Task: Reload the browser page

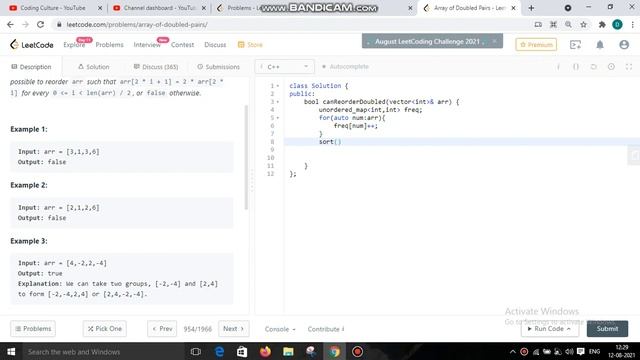Action: point(40,24)
